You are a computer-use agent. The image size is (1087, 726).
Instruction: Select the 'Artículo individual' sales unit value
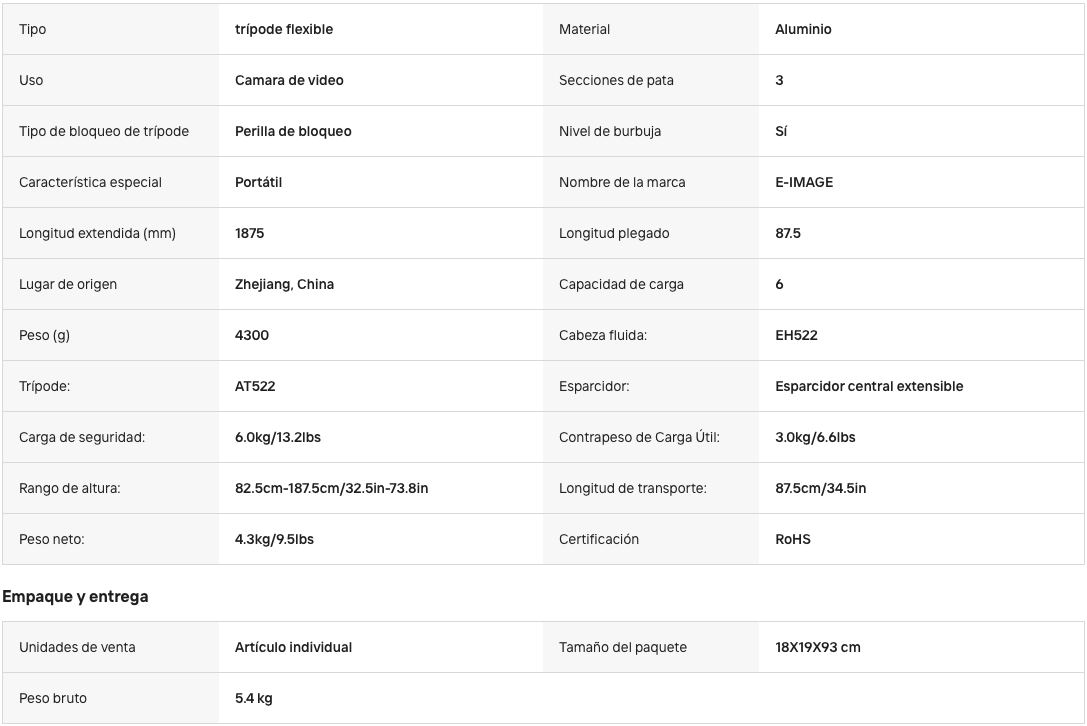click(293, 648)
